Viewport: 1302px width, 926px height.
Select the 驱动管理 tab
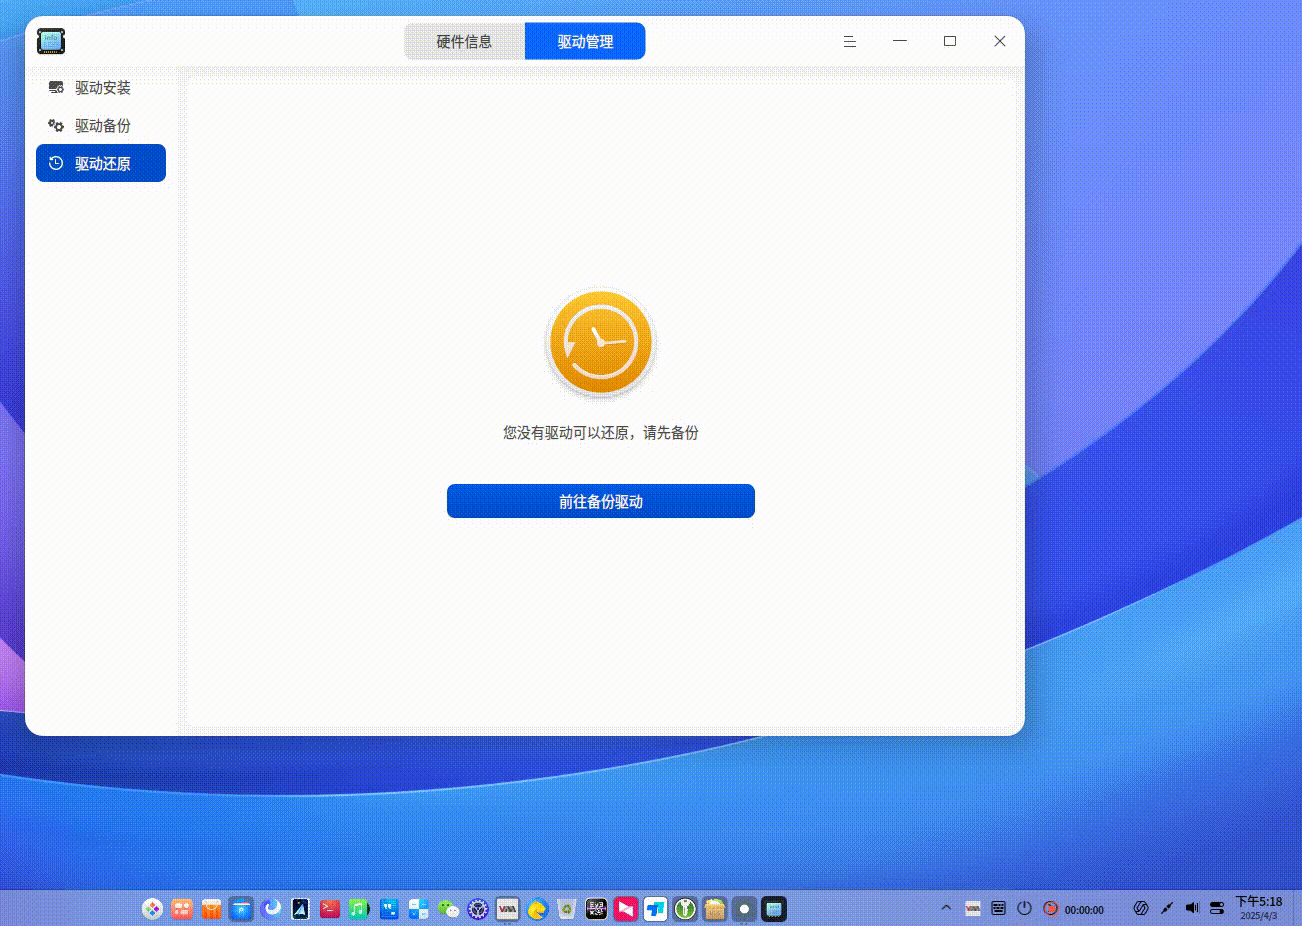585,41
